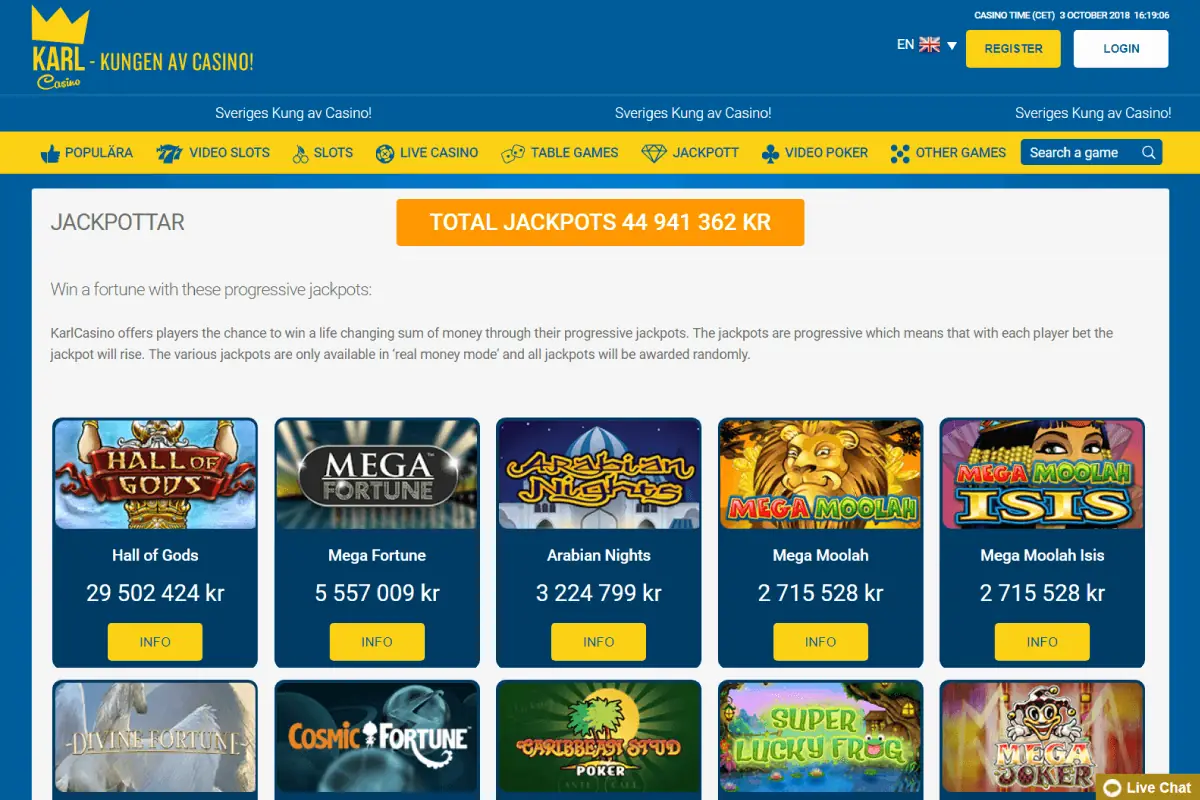This screenshot has height=800, width=1200.
Task: Open the Live Chat widget
Action: pyautogui.click(x=1148, y=787)
